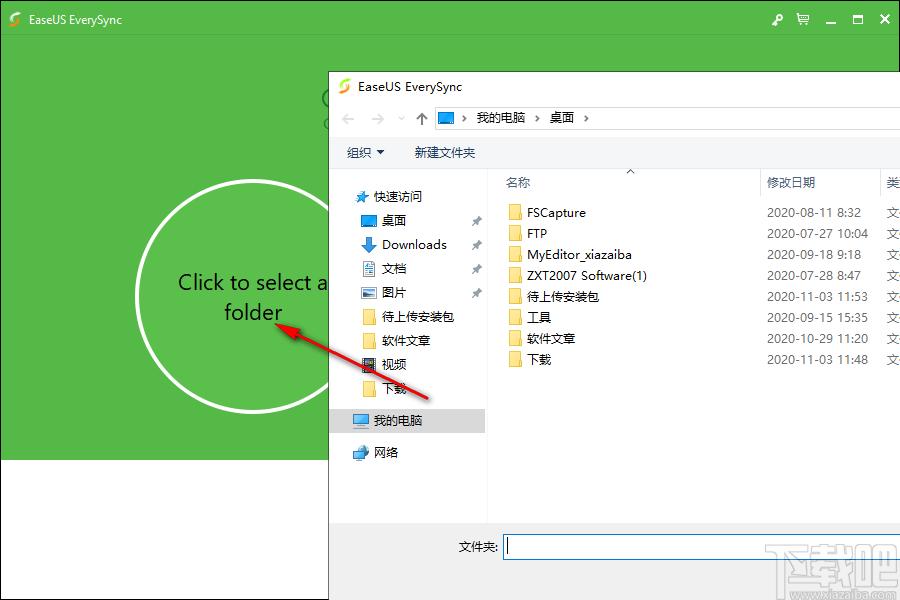Select 下载 in the navigation pane
900x600 pixels.
point(394,389)
